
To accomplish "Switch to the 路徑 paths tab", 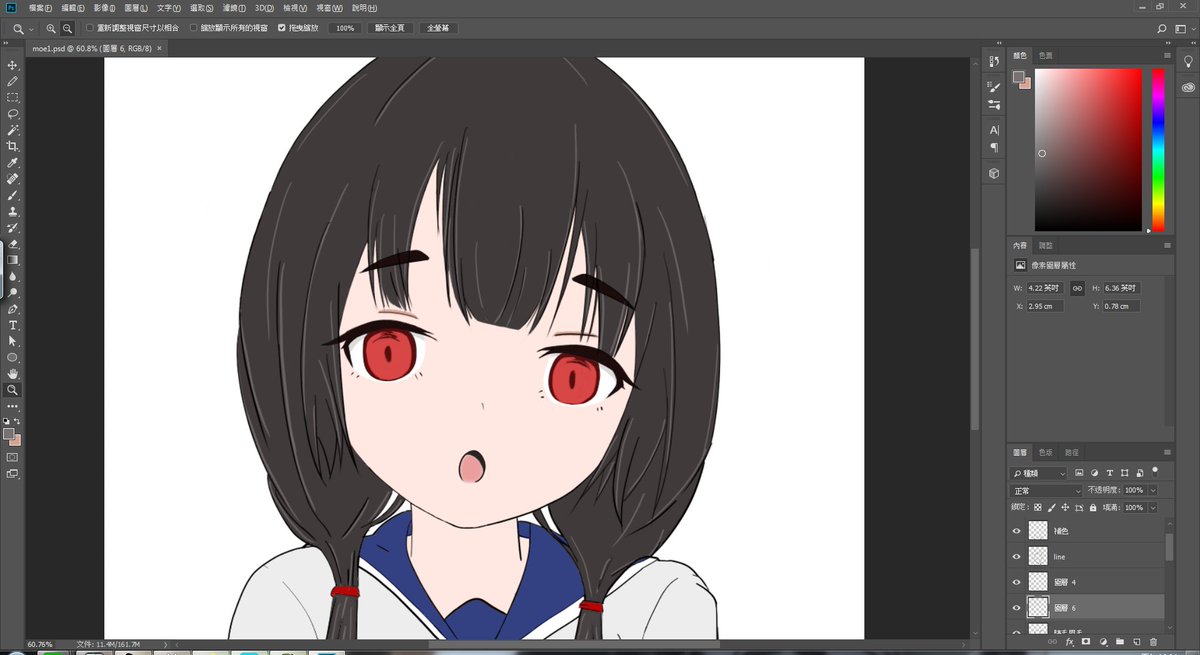I will pos(1071,452).
